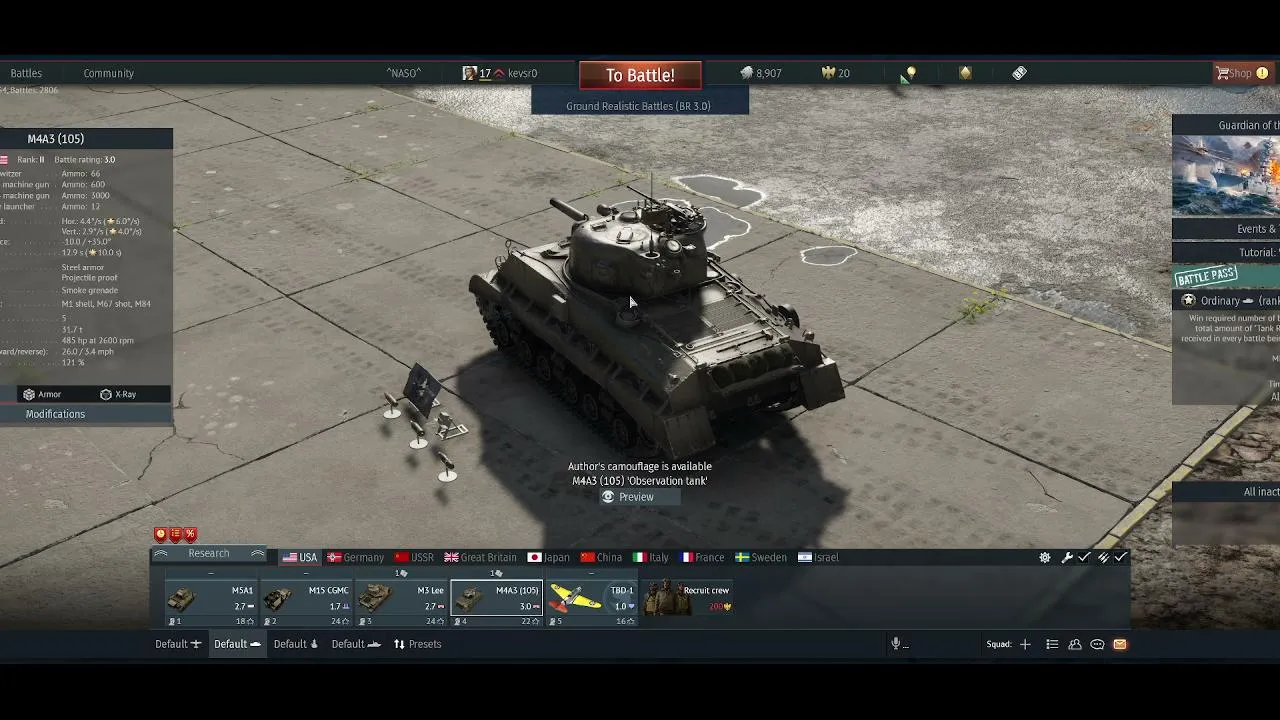Change game mode Ground Realistic Battles

pos(639,106)
